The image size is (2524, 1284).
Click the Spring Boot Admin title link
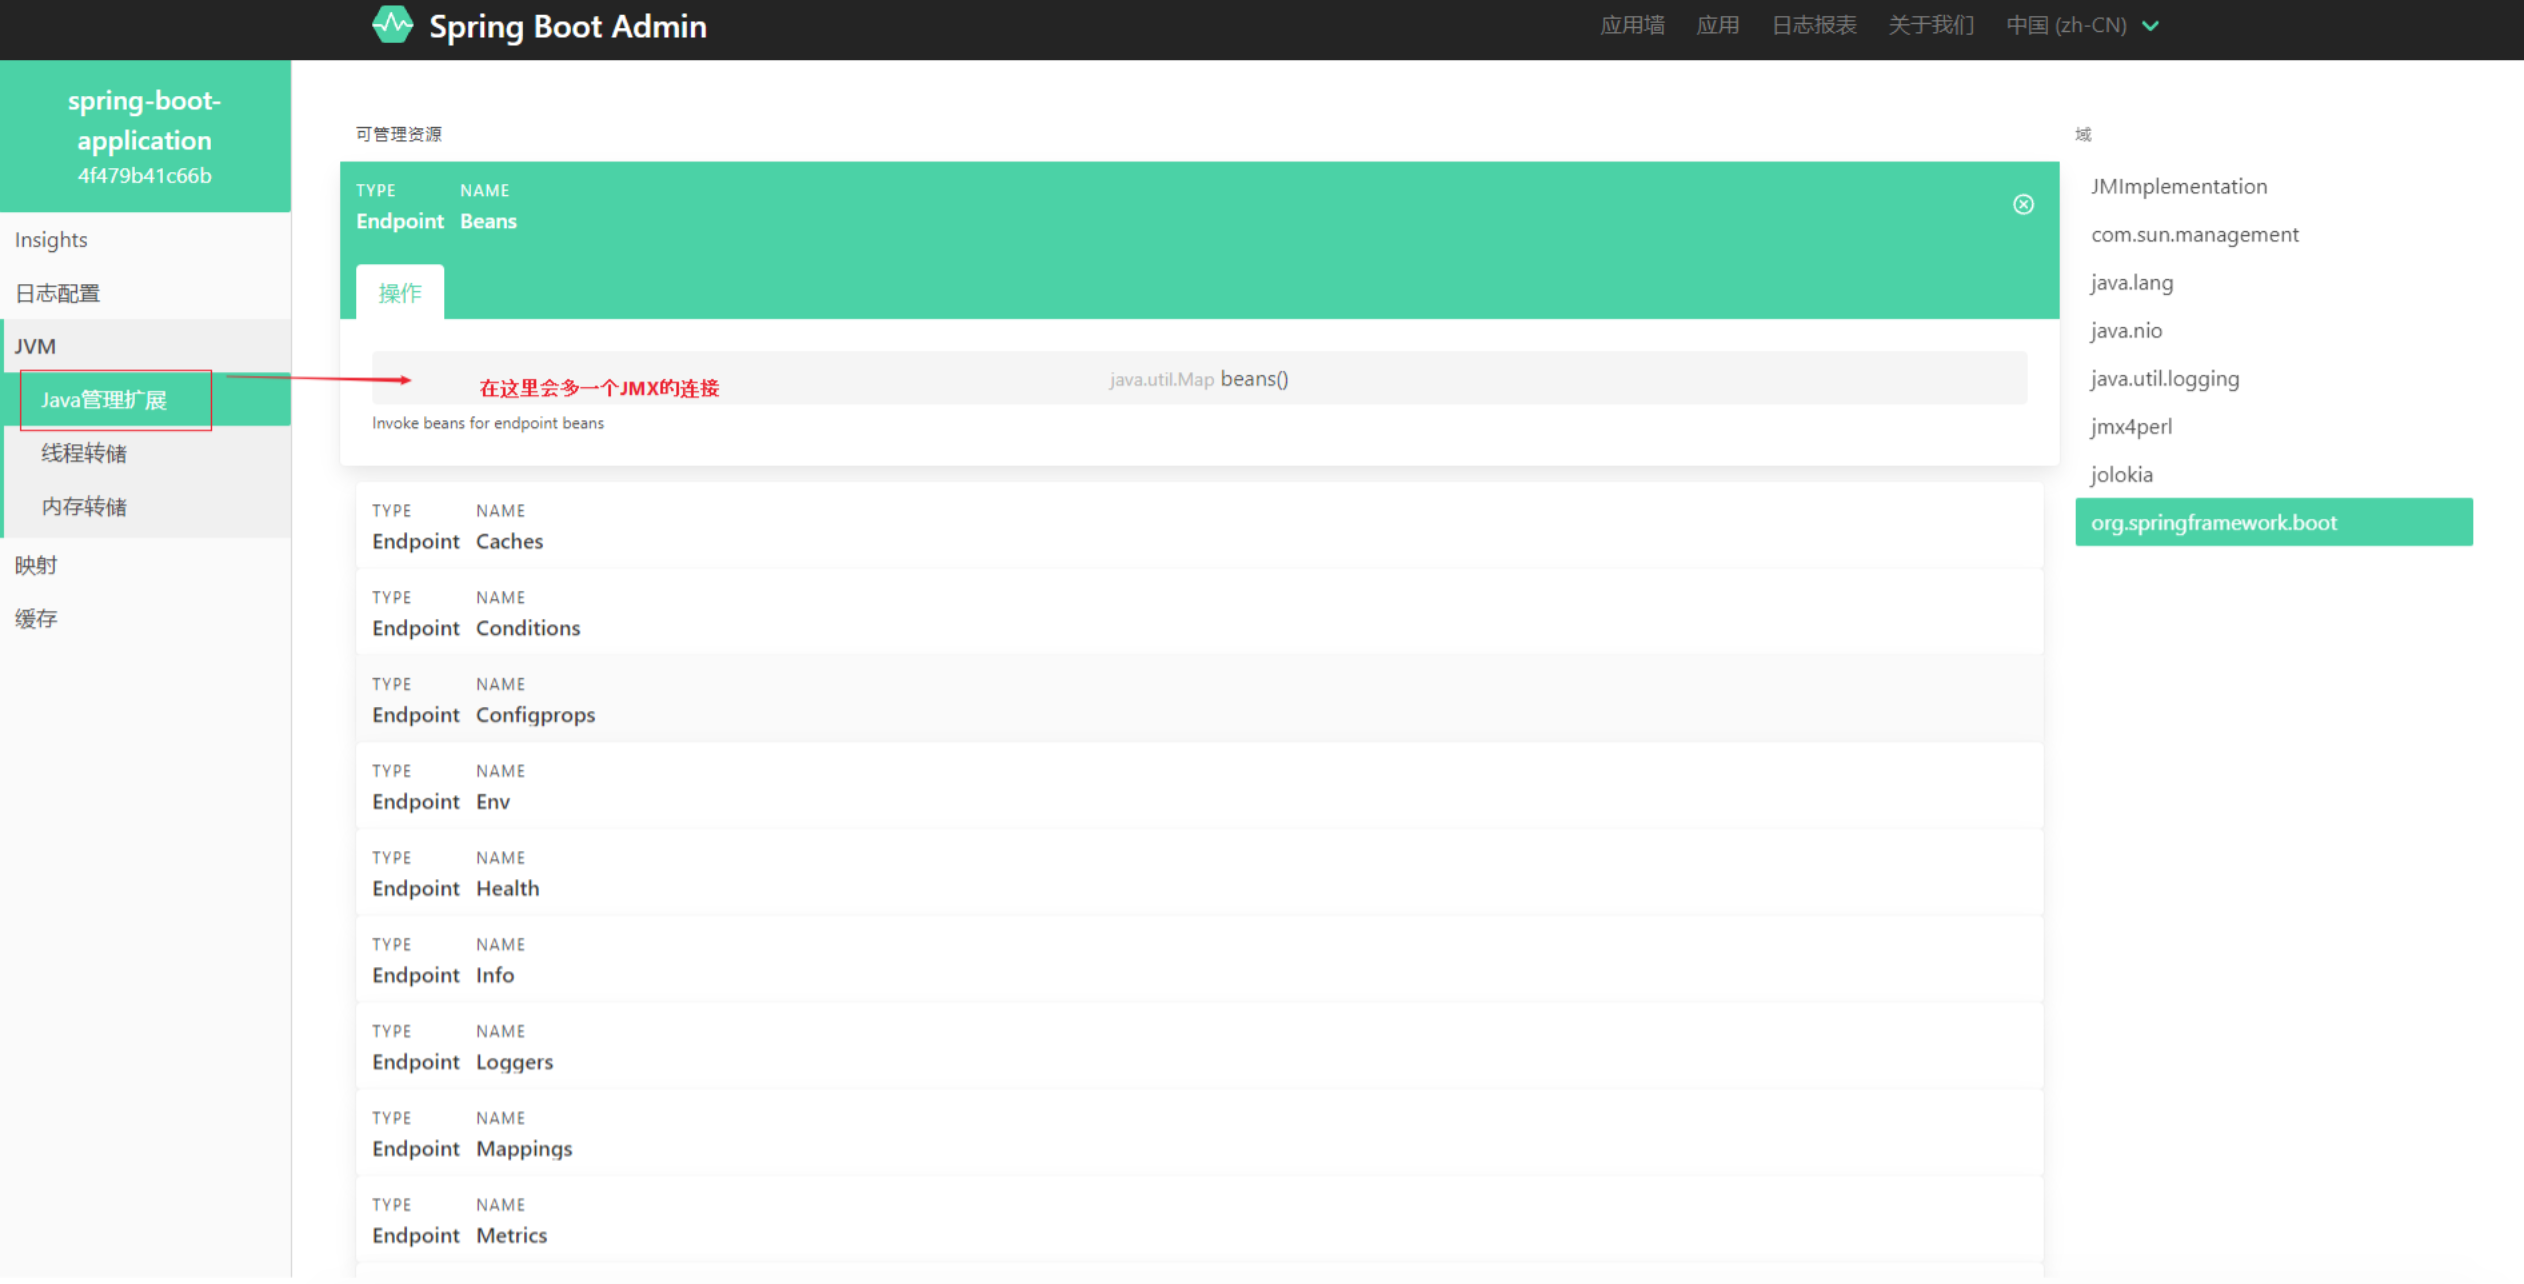coord(568,26)
